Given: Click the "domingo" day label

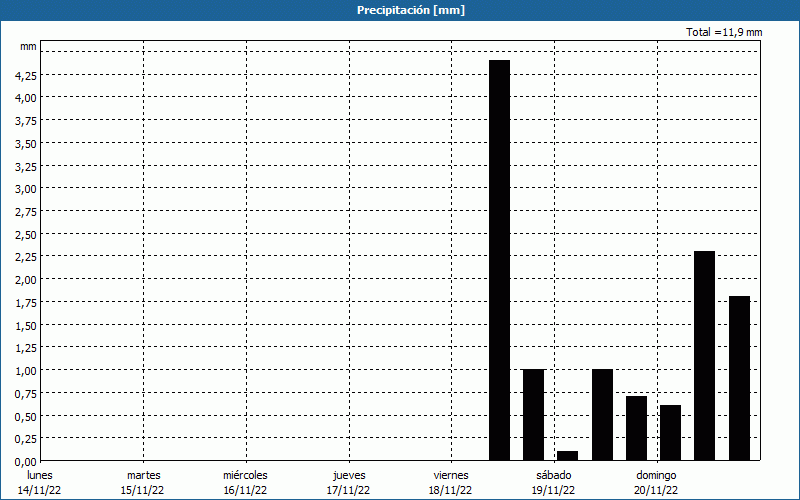Looking at the screenshot, I should (657, 475).
